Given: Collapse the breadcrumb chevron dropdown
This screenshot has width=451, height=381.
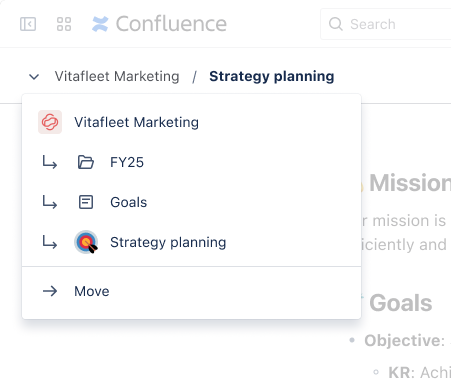Looking at the screenshot, I should click(34, 77).
